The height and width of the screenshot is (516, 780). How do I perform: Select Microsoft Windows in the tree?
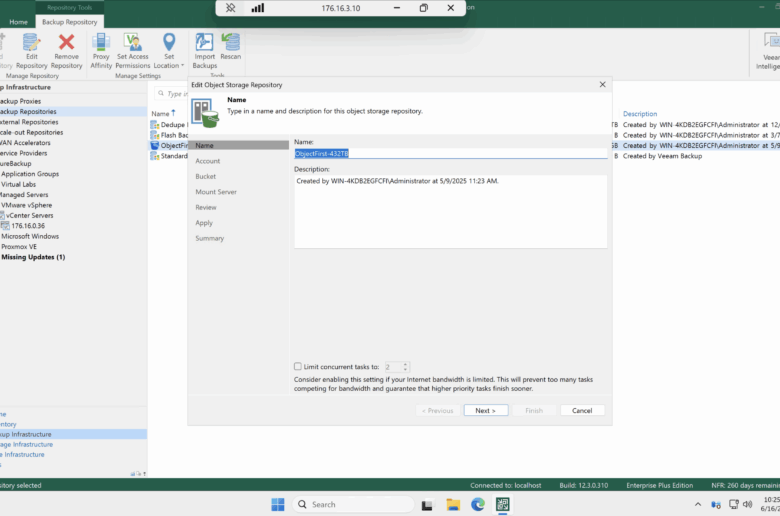(x=30, y=236)
